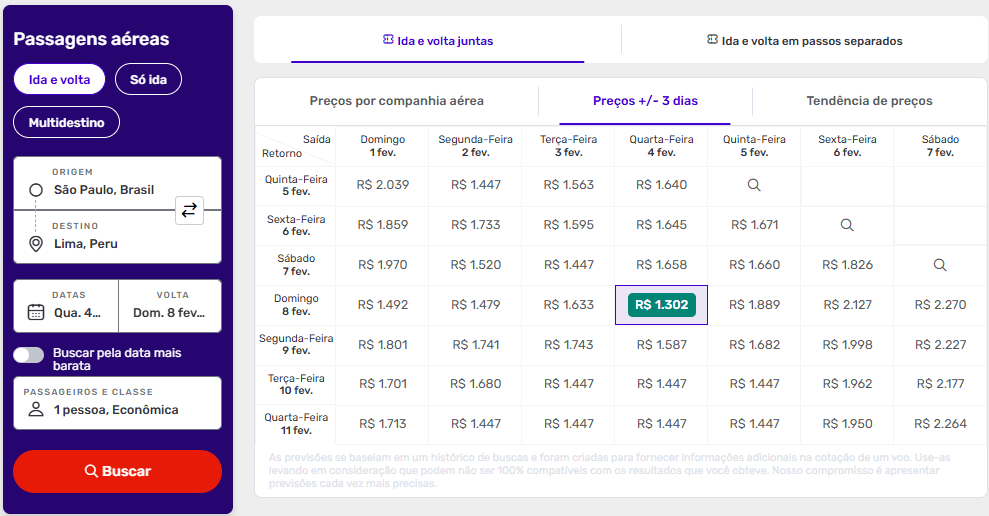Image resolution: width=989 pixels, height=516 pixels.
Task: Switch to Tendência de preços tab
Action: click(869, 101)
